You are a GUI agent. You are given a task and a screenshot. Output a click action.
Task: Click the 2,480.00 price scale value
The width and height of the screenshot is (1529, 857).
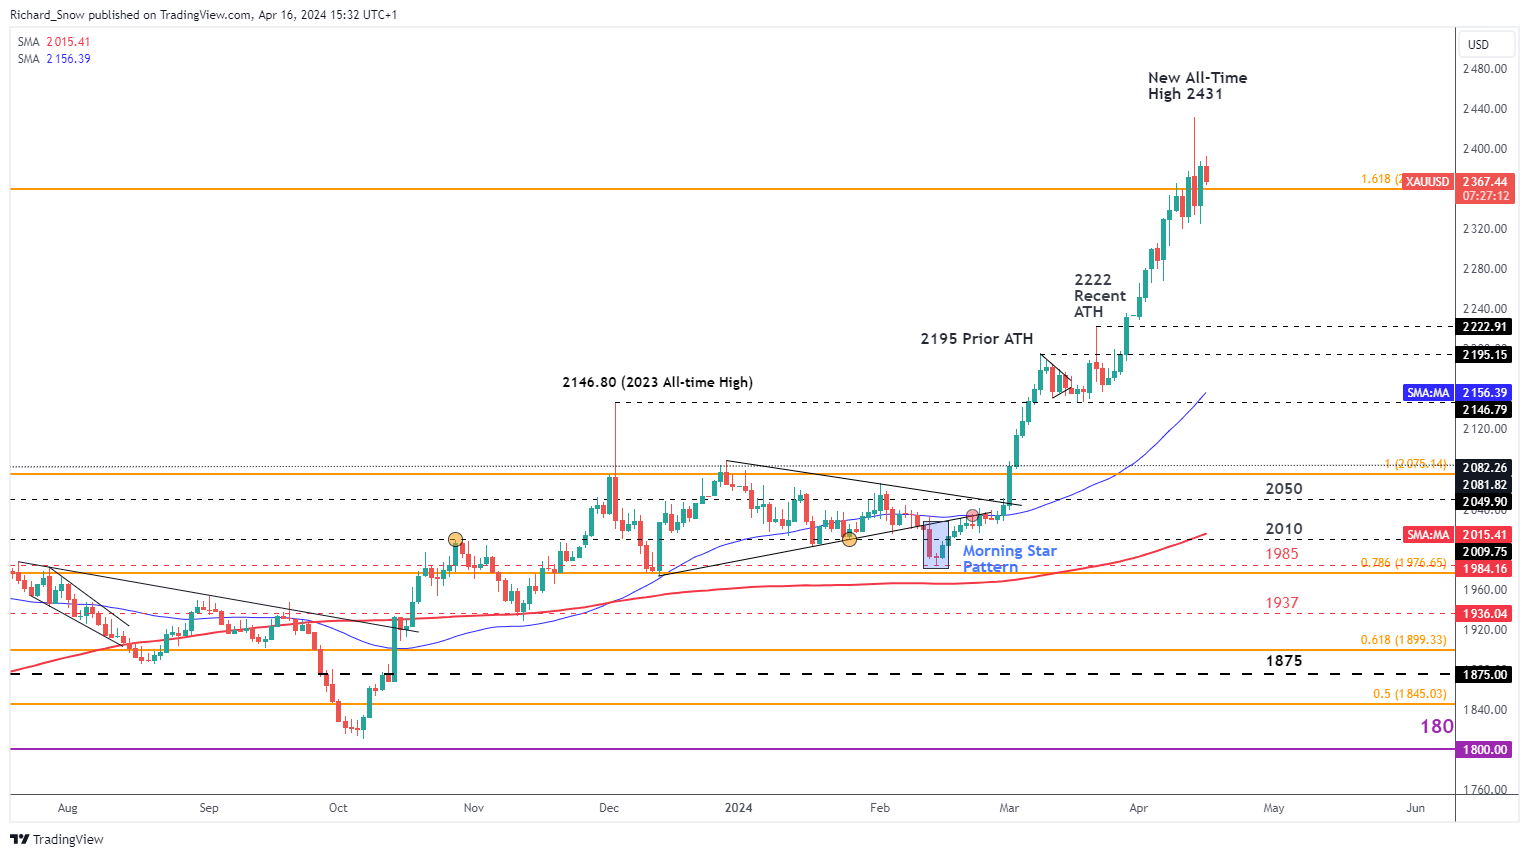[x=1485, y=69]
